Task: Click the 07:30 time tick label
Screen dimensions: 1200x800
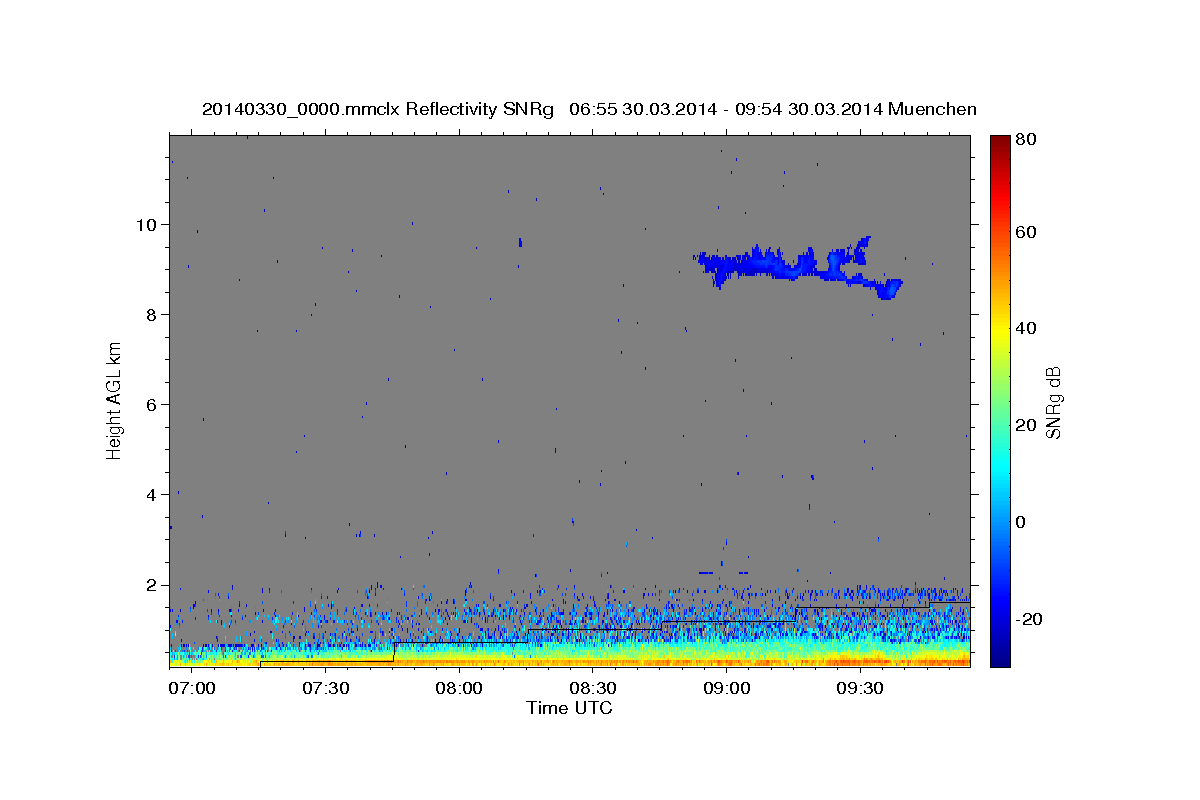Action: 325,688
